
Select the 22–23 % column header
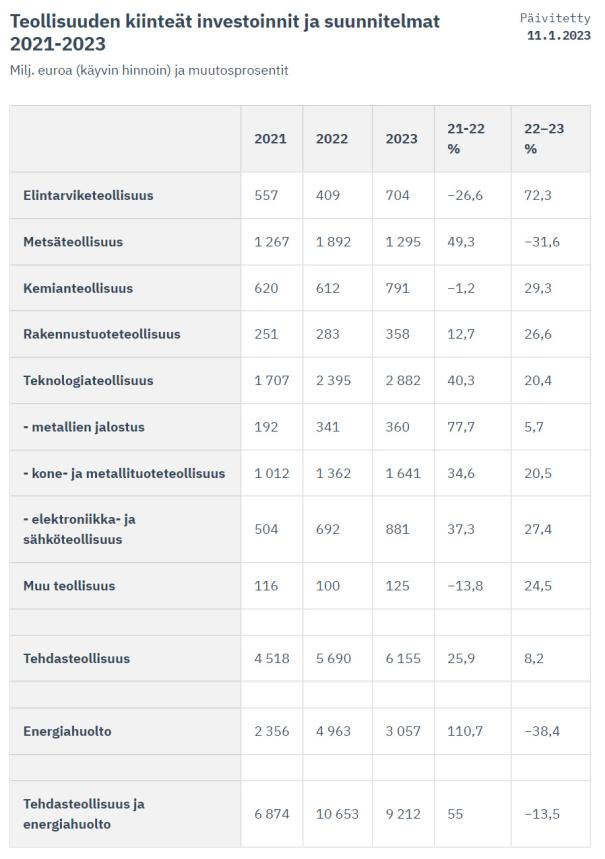pos(545,139)
